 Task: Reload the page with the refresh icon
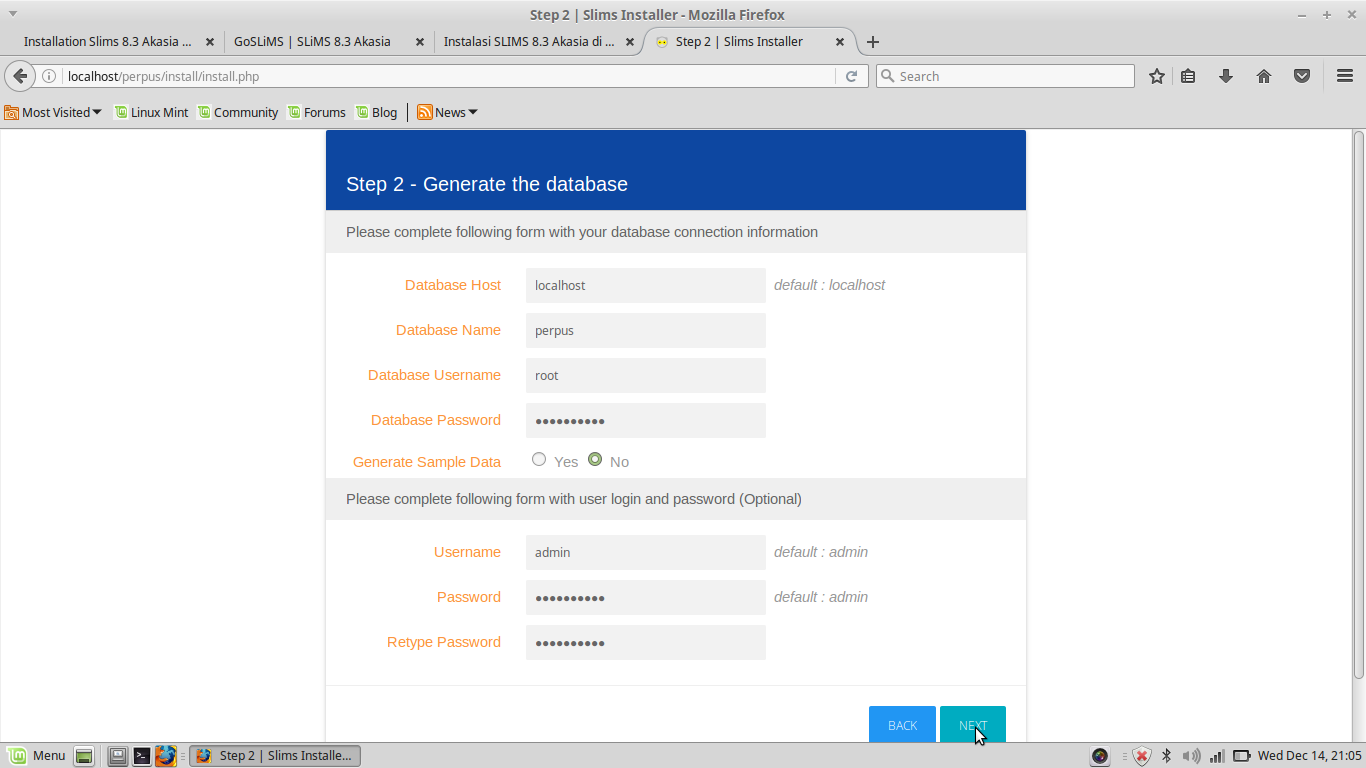point(851,75)
